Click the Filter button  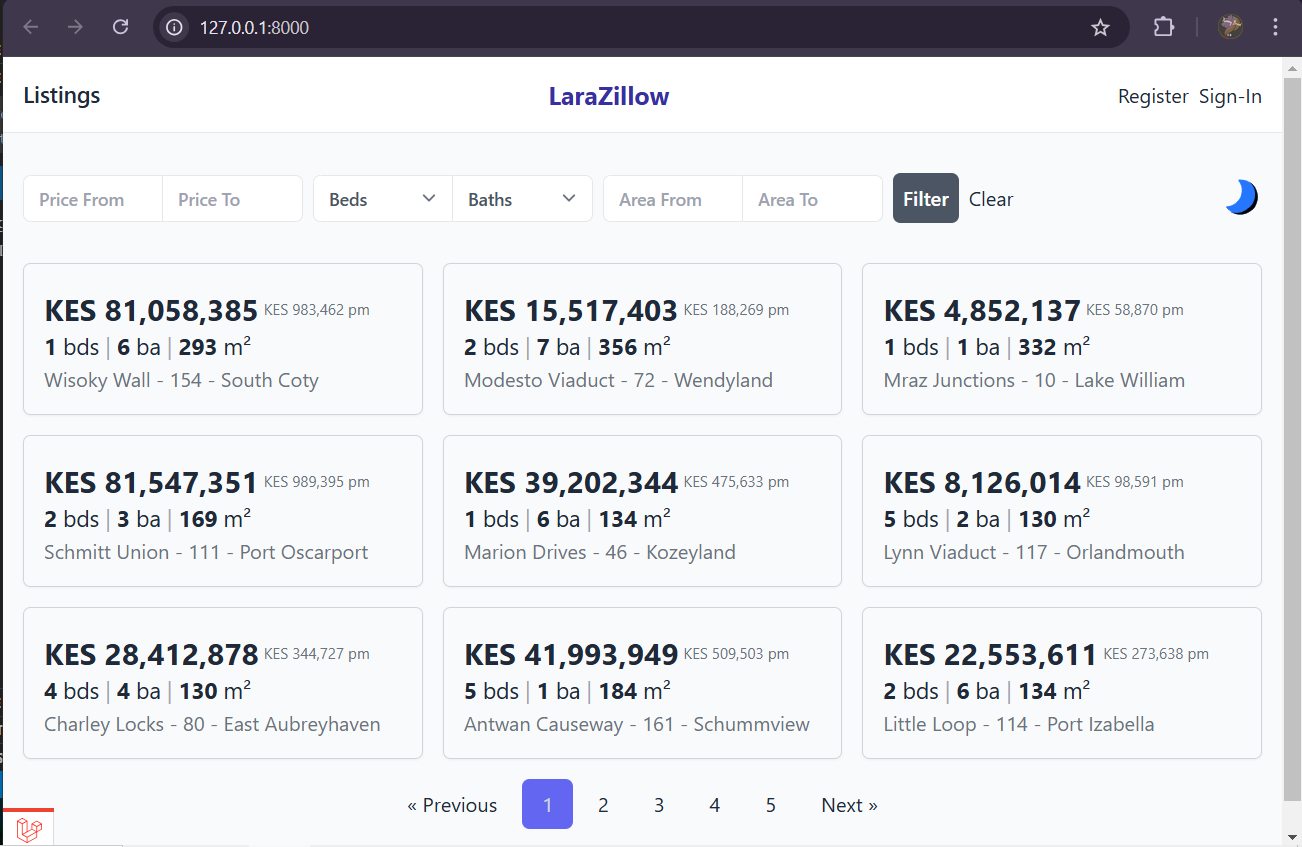point(925,199)
